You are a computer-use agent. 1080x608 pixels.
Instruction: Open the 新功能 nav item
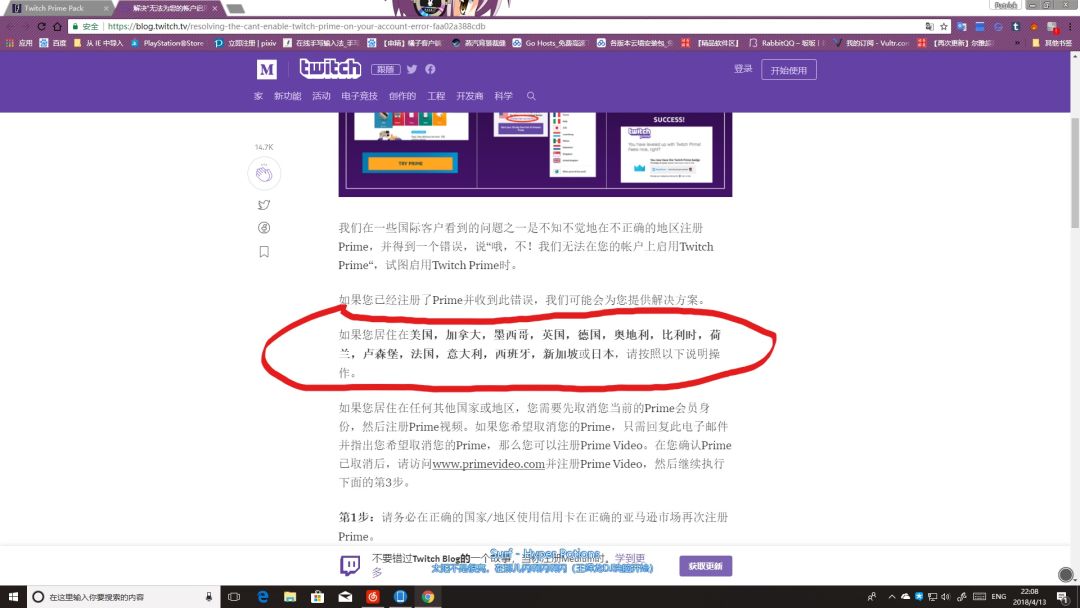(287, 96)
